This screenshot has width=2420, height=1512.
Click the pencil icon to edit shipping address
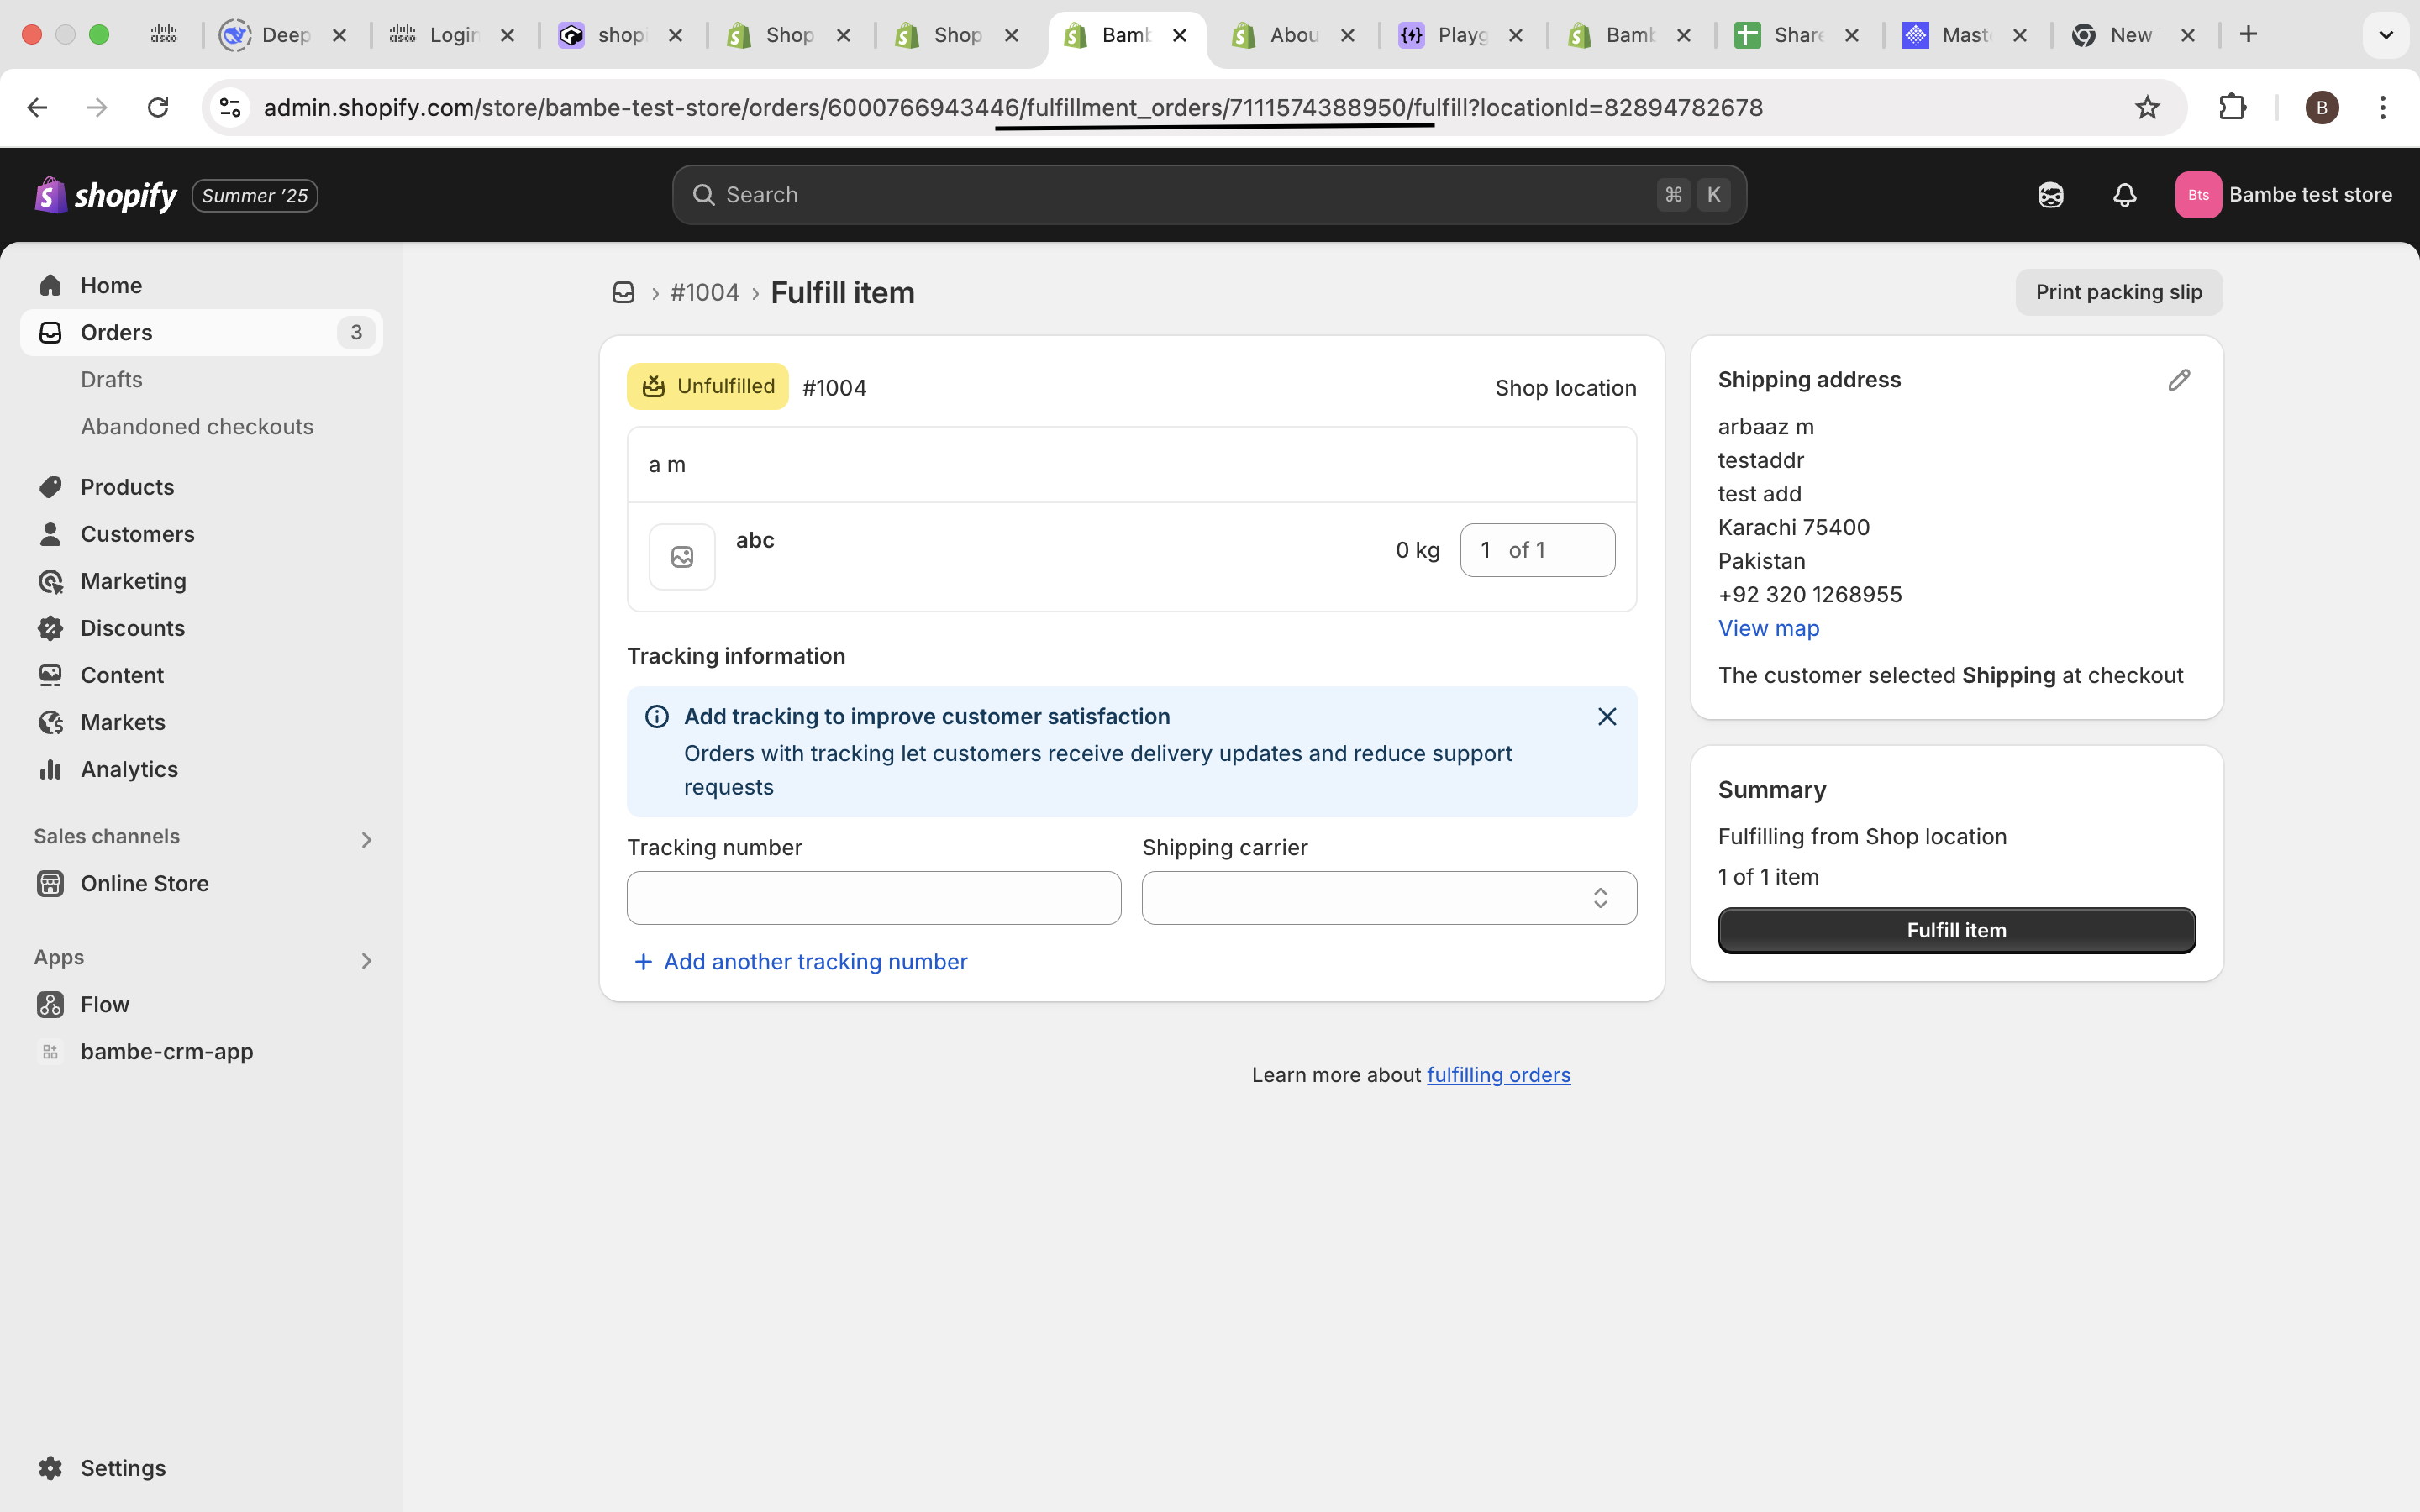click(2179, 380)
